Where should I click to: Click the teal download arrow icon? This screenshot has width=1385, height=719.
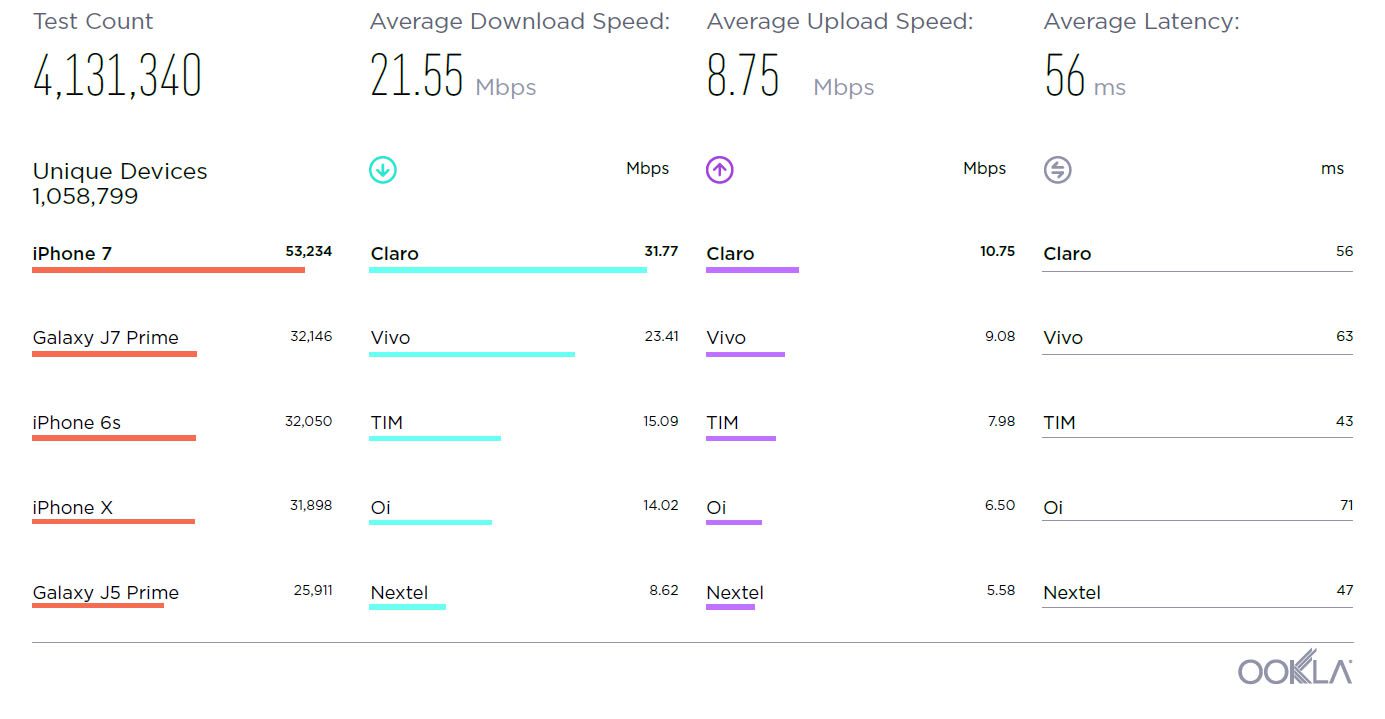(x=383, y=170)
